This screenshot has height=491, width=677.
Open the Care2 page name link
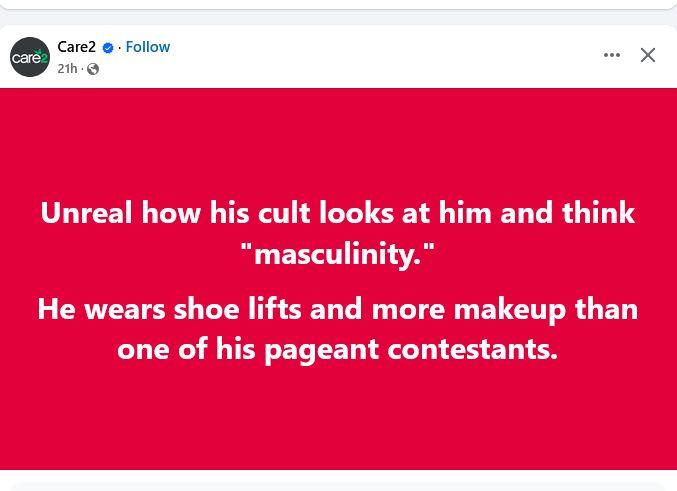tap(76, 47)
